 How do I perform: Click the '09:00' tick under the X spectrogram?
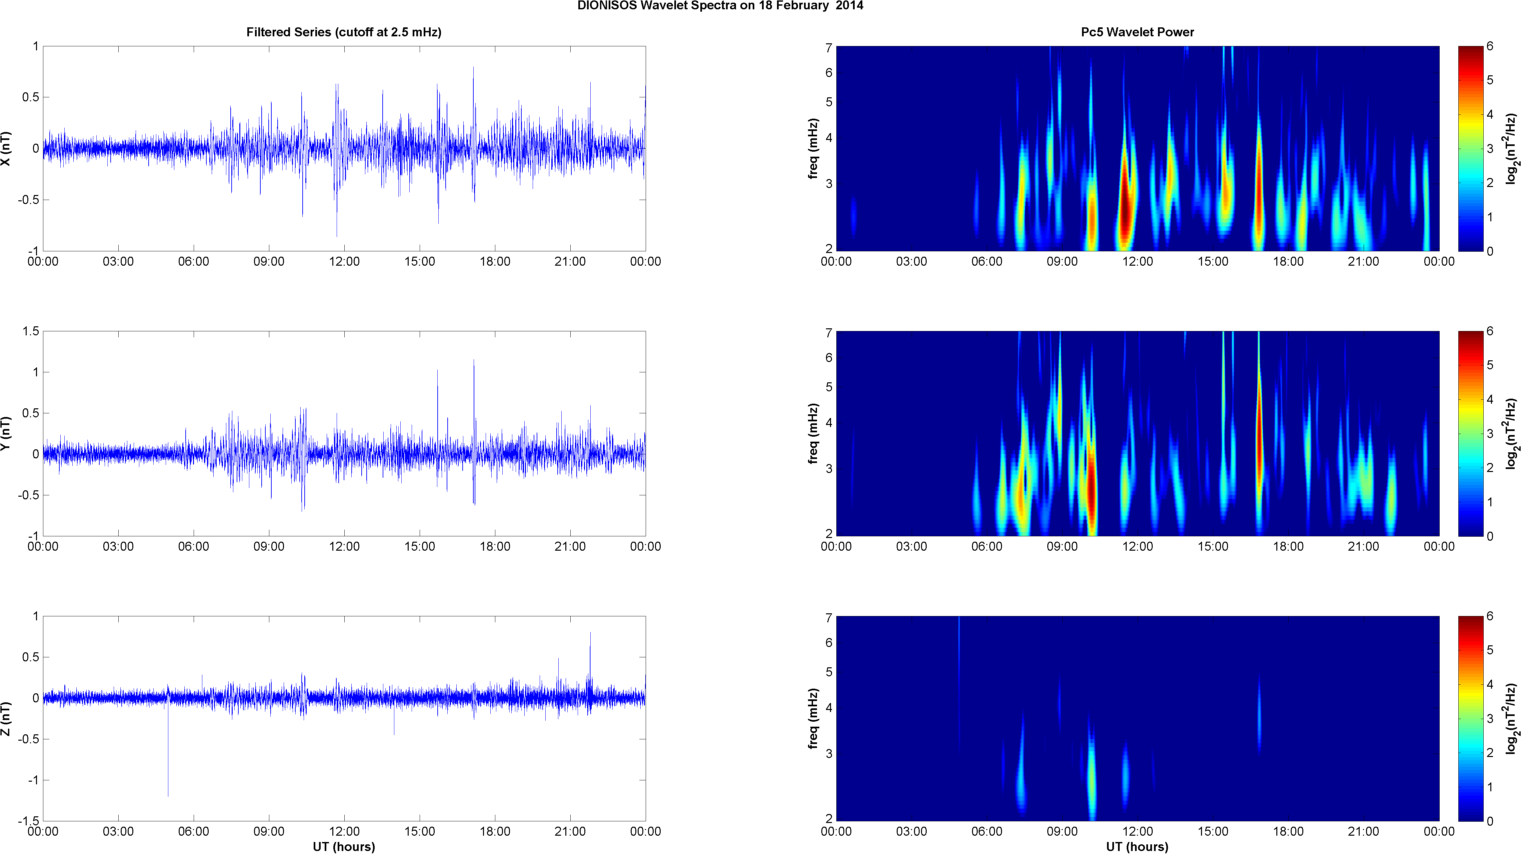tap(1062, 262)
